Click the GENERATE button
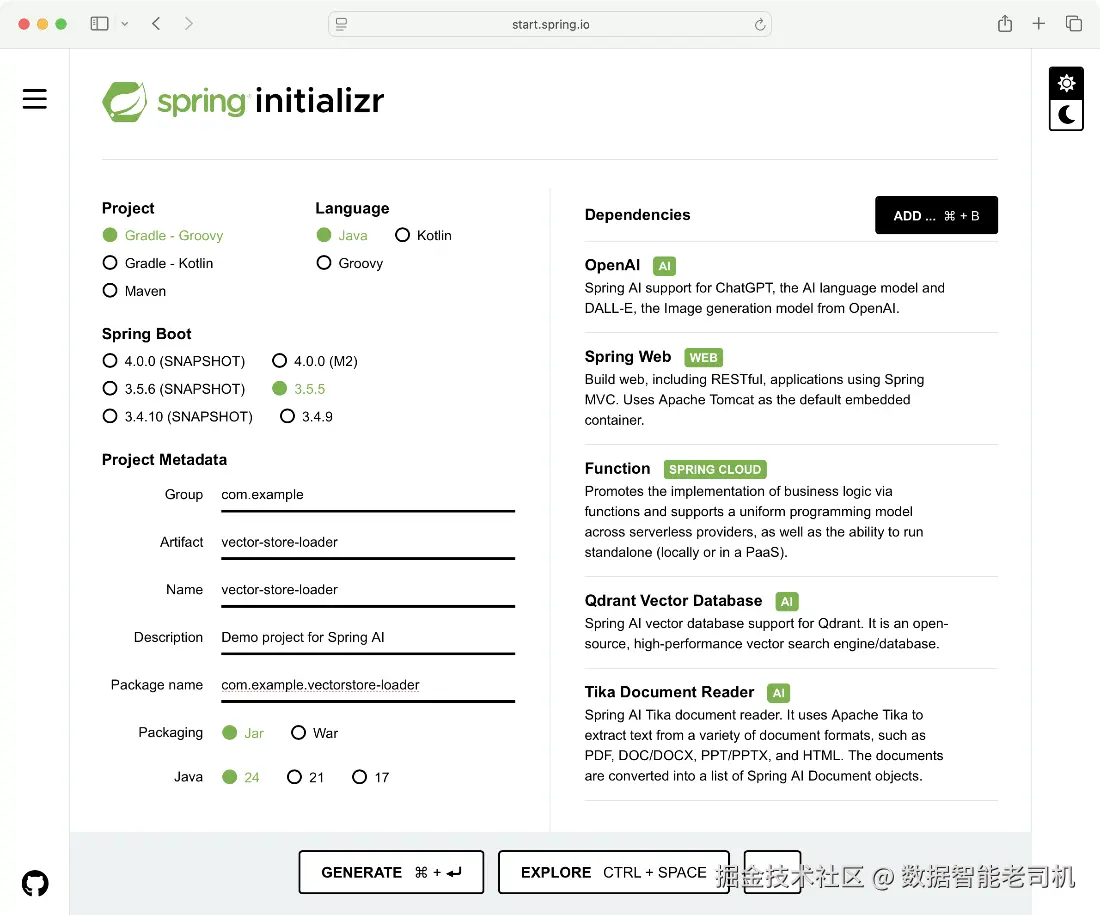Image resolution: width=1100 pixels, height=915 pixels. 391,872
